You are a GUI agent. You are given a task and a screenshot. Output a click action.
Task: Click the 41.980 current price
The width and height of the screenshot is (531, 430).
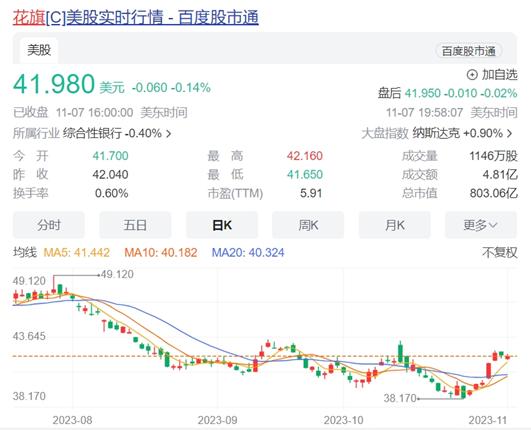coord(54,84)
